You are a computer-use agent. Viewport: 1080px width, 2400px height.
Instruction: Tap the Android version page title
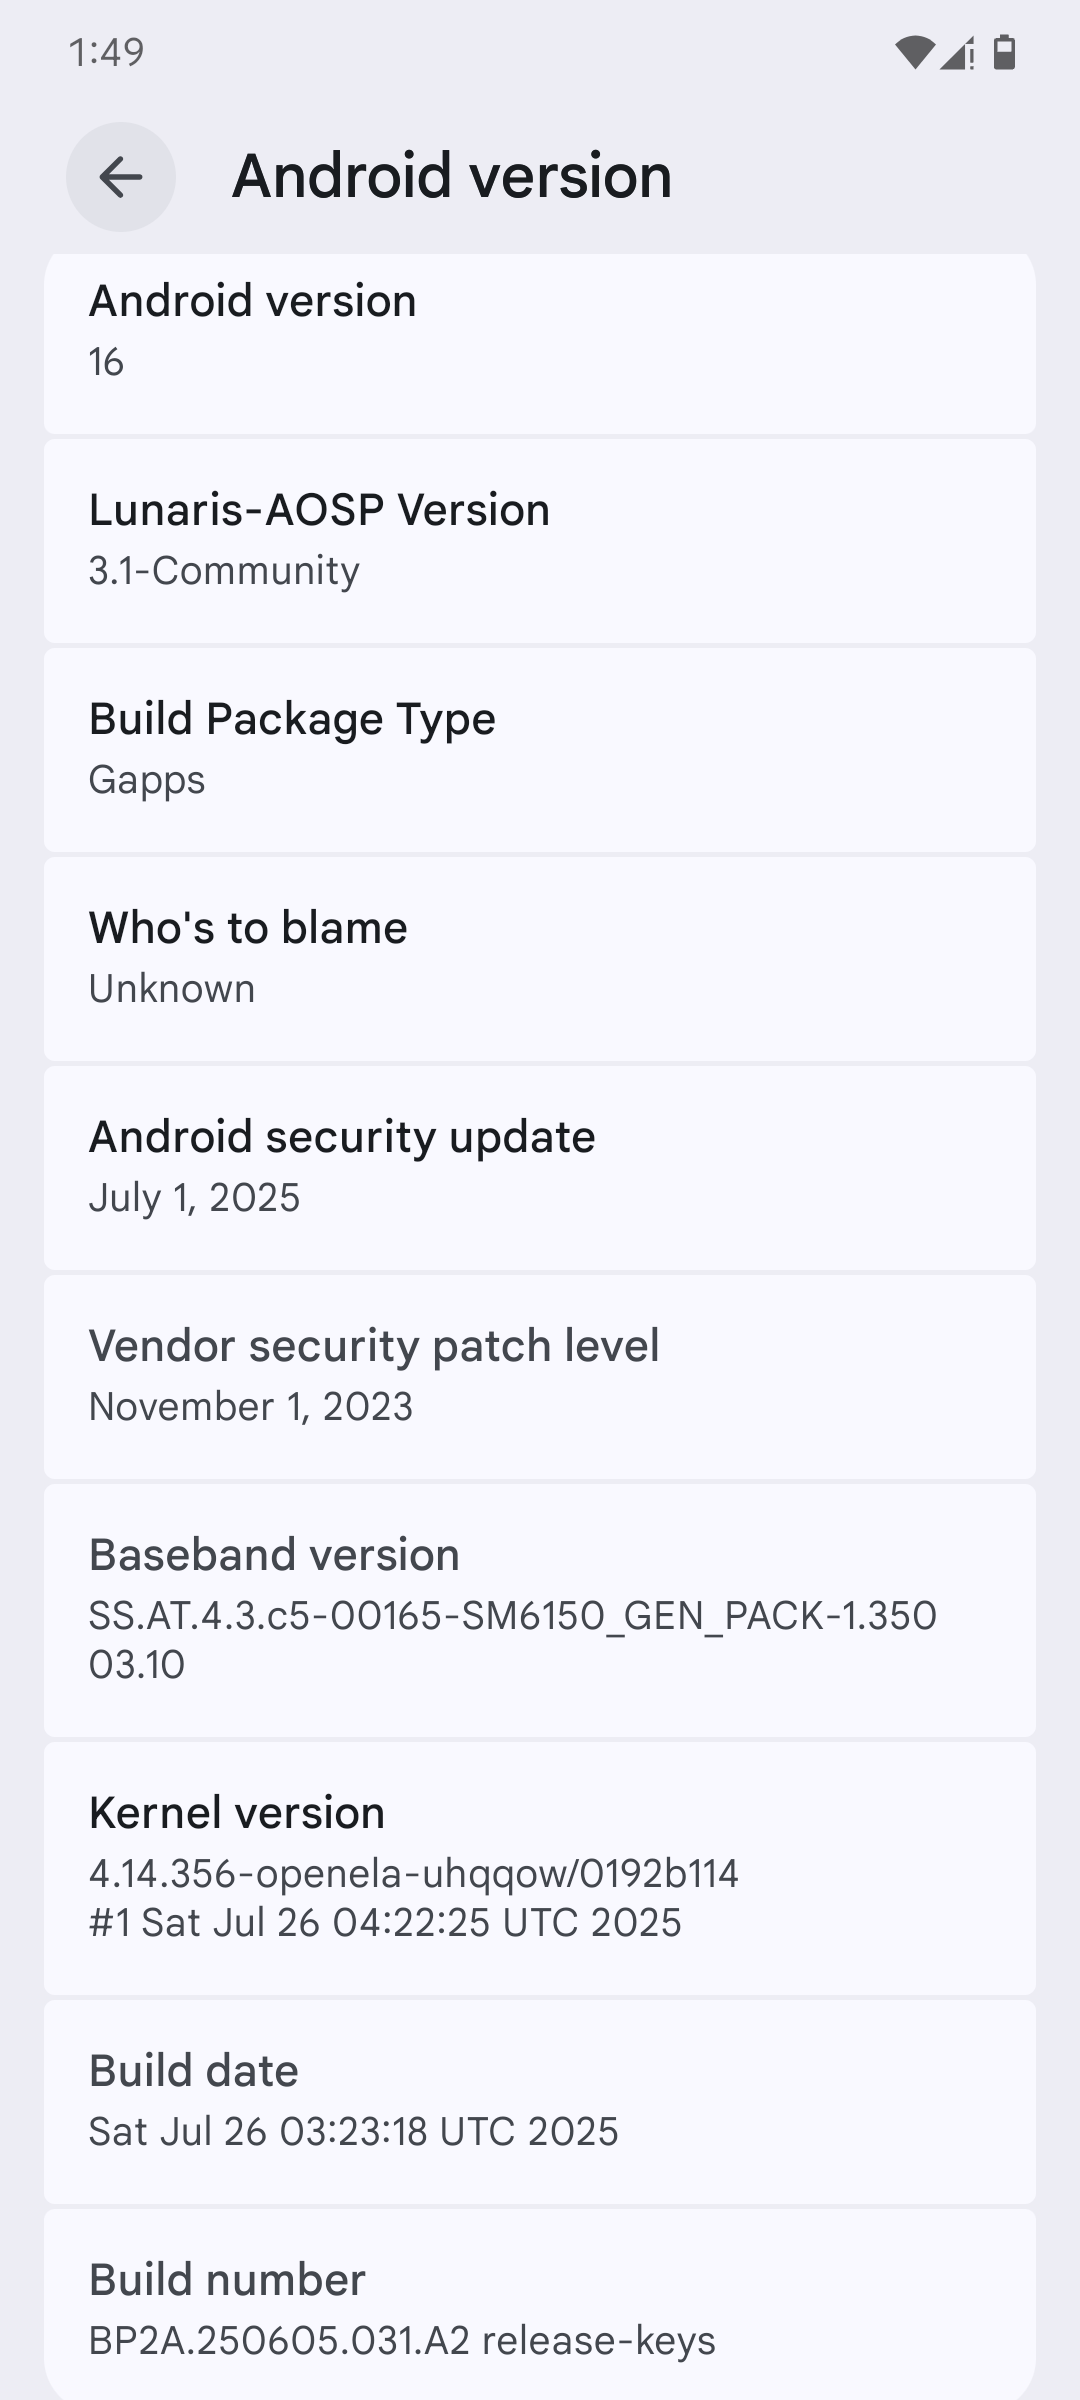452,176
